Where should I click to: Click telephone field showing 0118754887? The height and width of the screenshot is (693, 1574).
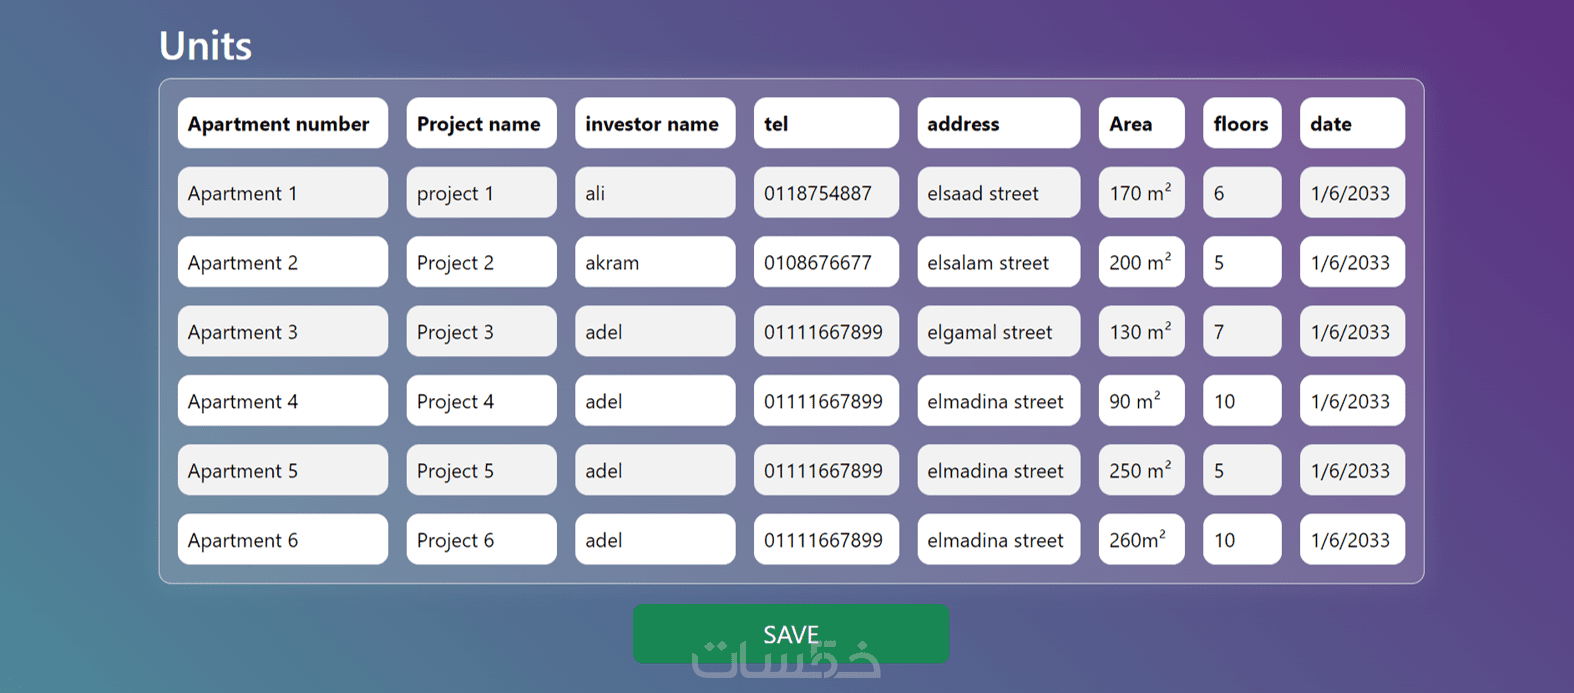pyautogui.click(x=825, y=193)
